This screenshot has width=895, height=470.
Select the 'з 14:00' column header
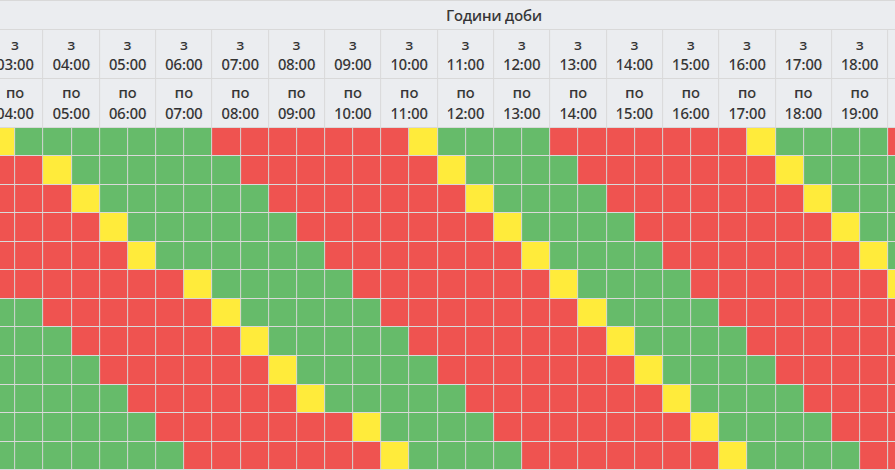(x=635, y=54)
